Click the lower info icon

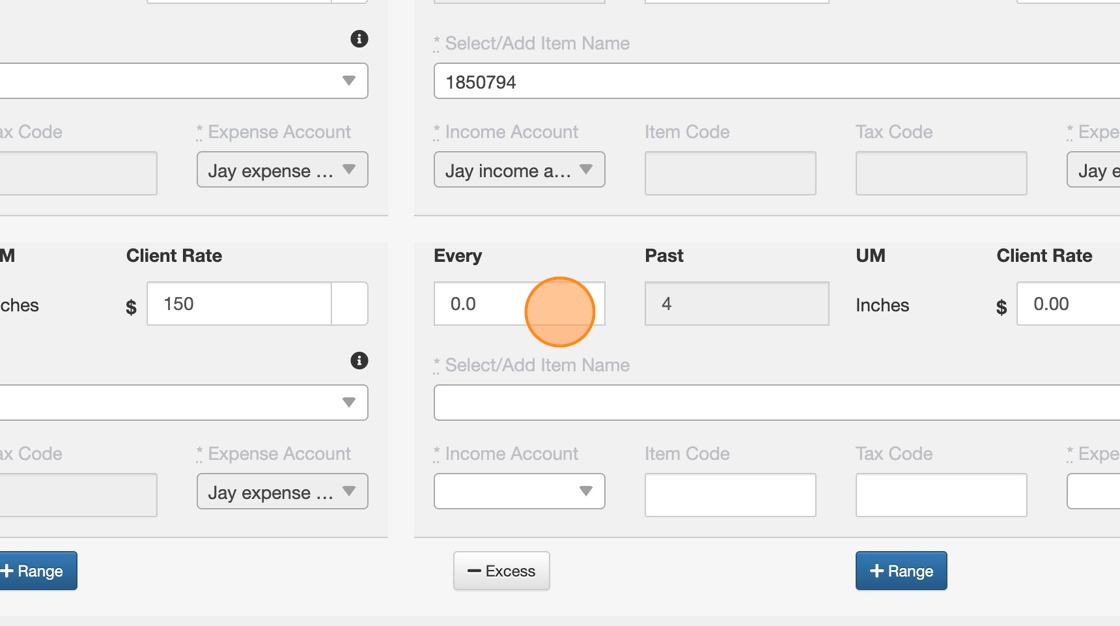tap(359, 361)
